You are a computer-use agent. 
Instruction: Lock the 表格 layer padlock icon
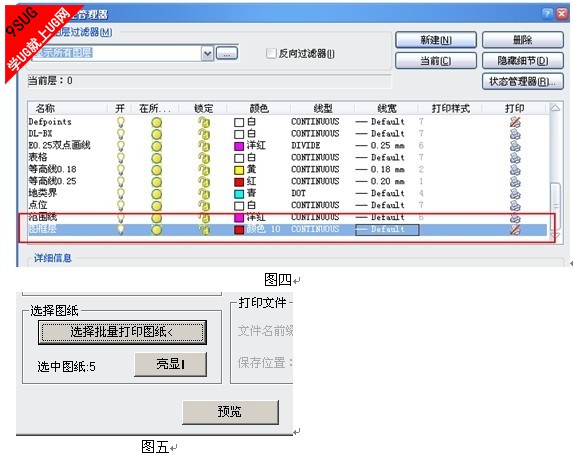pos(204,158)
